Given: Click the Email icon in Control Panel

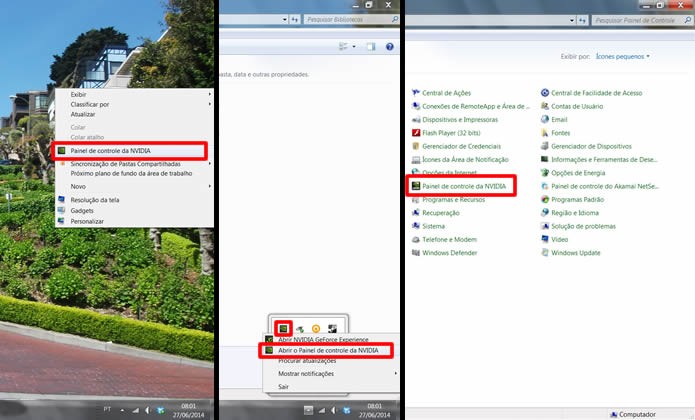Looking at the screenshot, I should [545, 119].
